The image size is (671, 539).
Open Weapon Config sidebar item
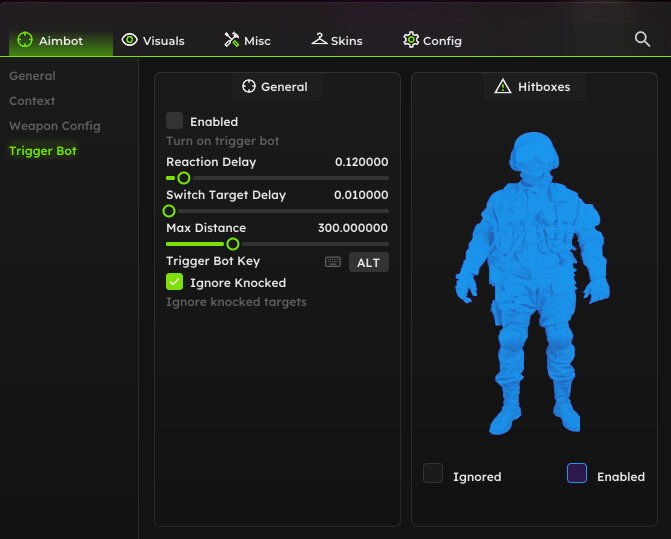tap(55, 126)
